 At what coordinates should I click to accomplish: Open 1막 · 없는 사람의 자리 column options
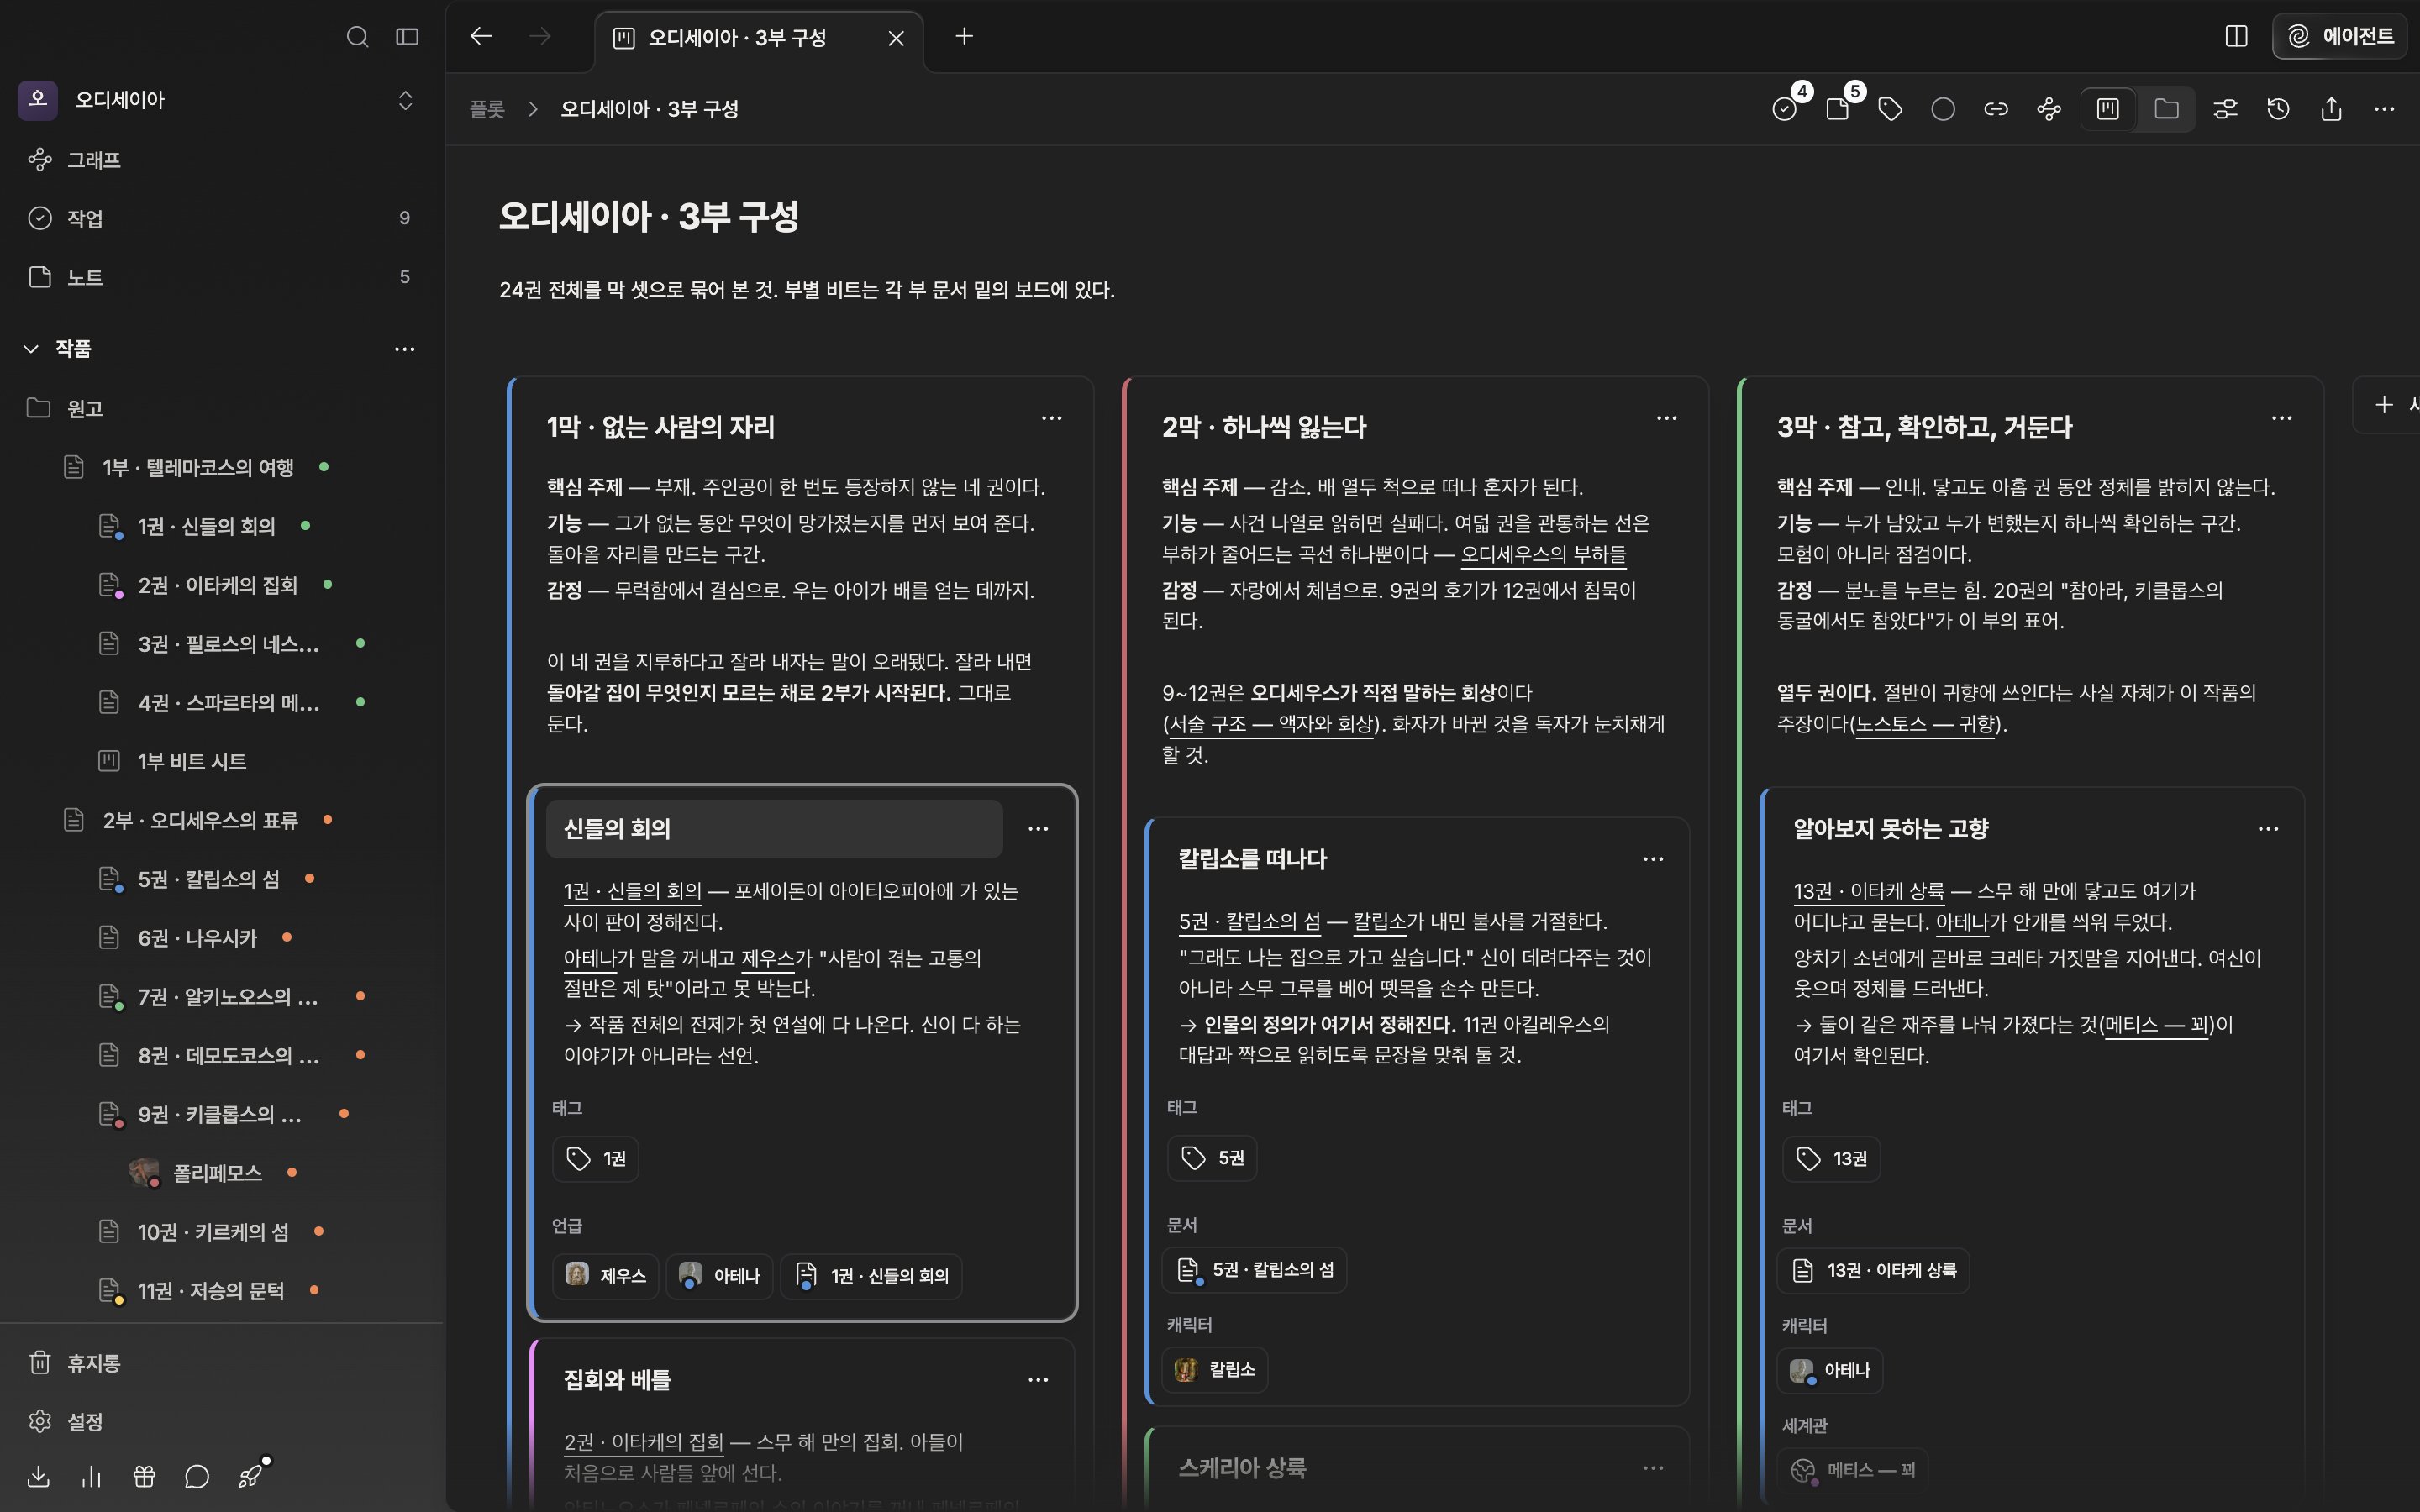1051,418
